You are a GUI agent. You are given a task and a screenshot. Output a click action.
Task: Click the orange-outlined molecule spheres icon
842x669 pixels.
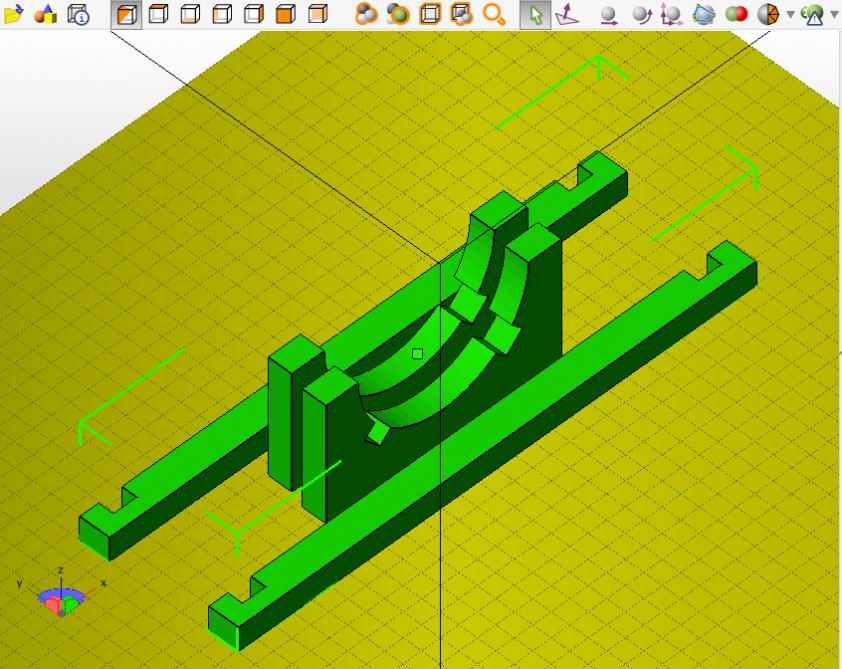[x=366, y=14]
